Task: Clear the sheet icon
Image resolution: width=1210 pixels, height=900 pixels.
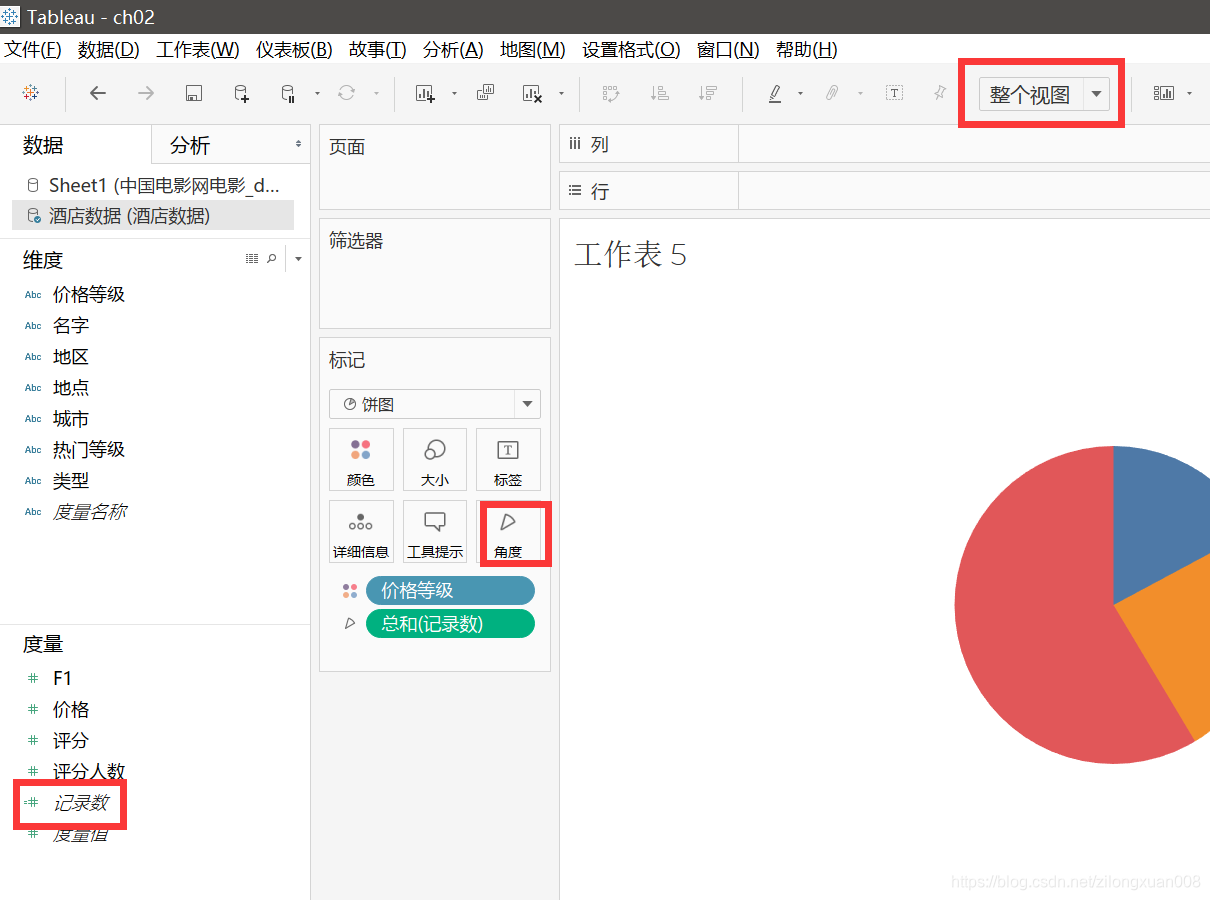Action: pos(532,94)
